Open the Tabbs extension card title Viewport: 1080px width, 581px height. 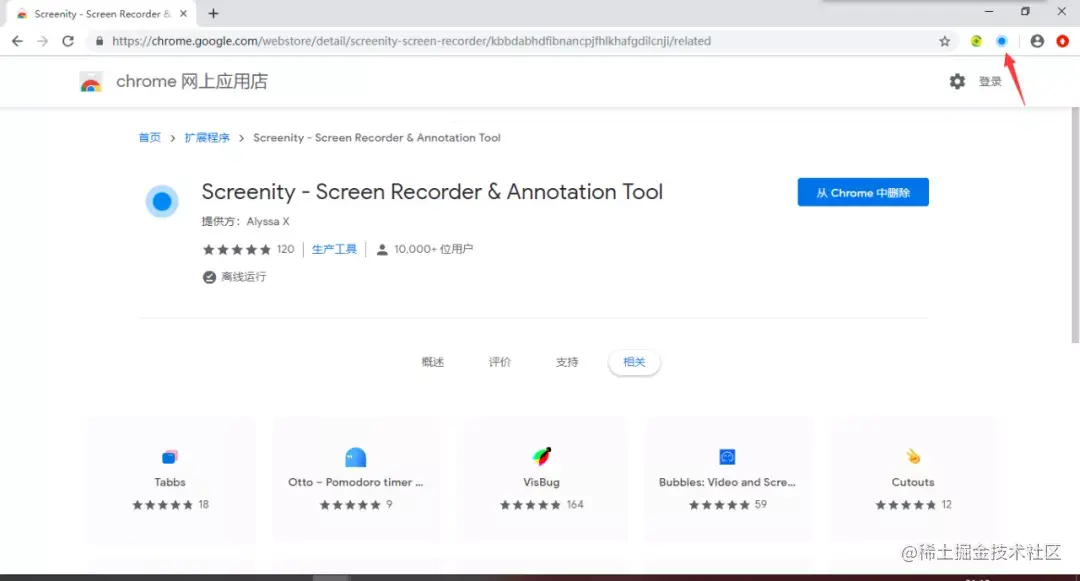pos(169,483)
